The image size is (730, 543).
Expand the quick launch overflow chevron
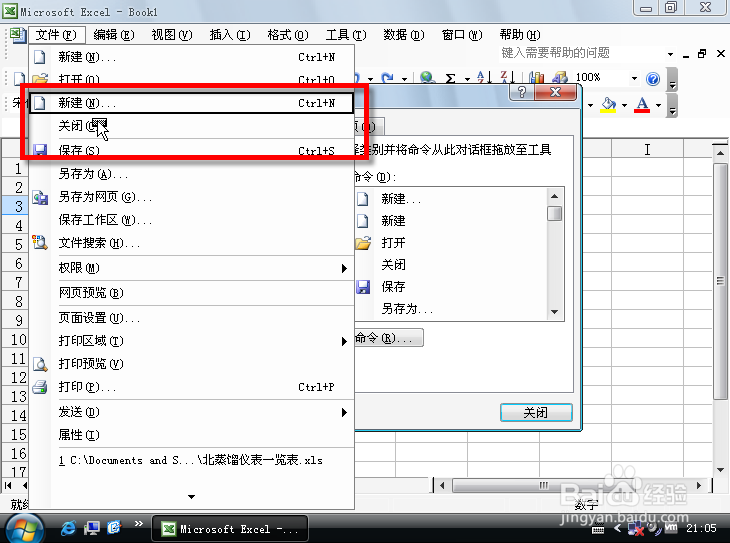138,523
